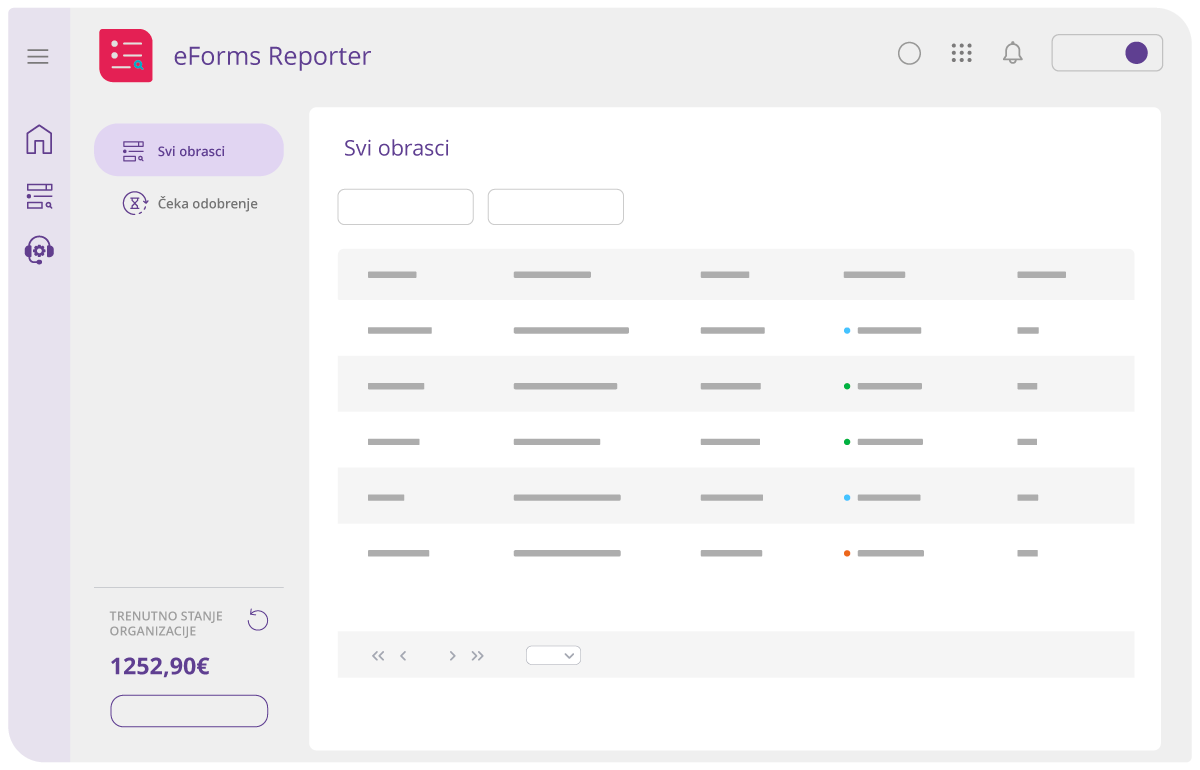Select the first row of the table
Screen dimensions: 1200x770
736,330
